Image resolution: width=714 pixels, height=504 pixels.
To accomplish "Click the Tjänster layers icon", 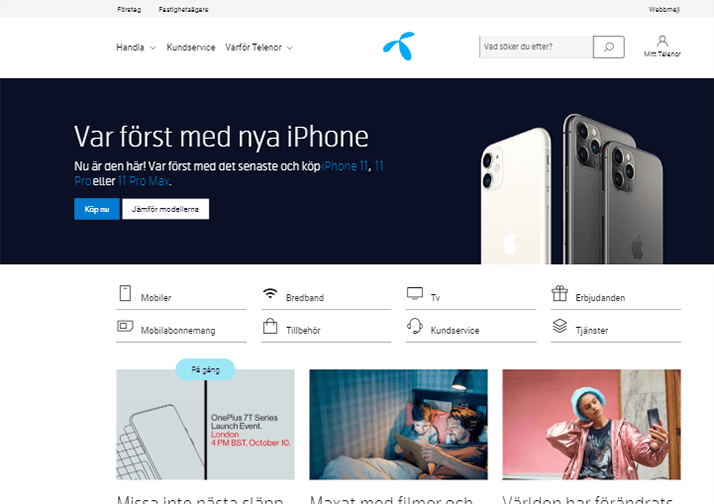I will click(x=560, y=326).
